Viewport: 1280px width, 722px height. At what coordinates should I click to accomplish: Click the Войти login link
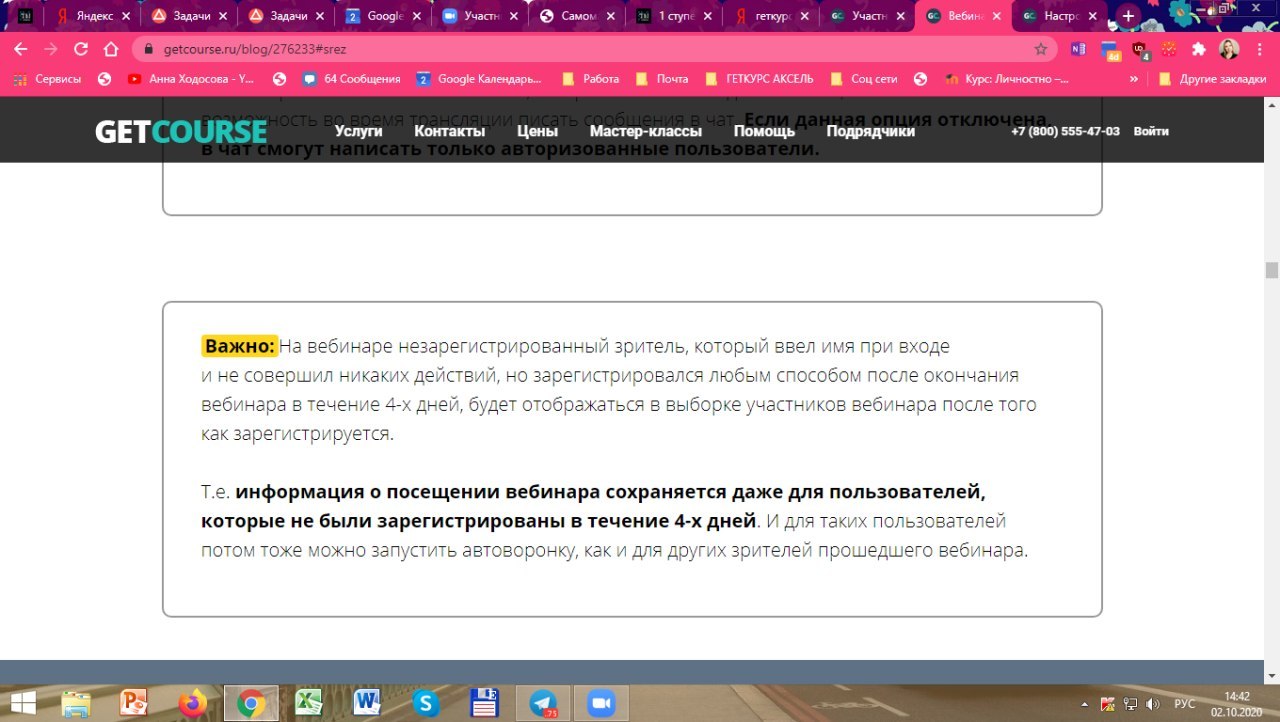click(1151, 131)
